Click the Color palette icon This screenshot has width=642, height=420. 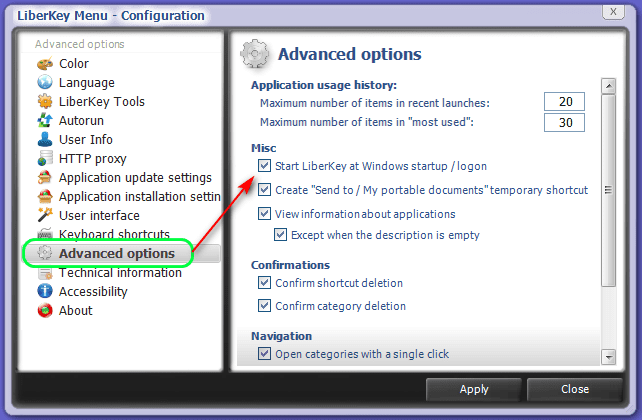[45, 63]
